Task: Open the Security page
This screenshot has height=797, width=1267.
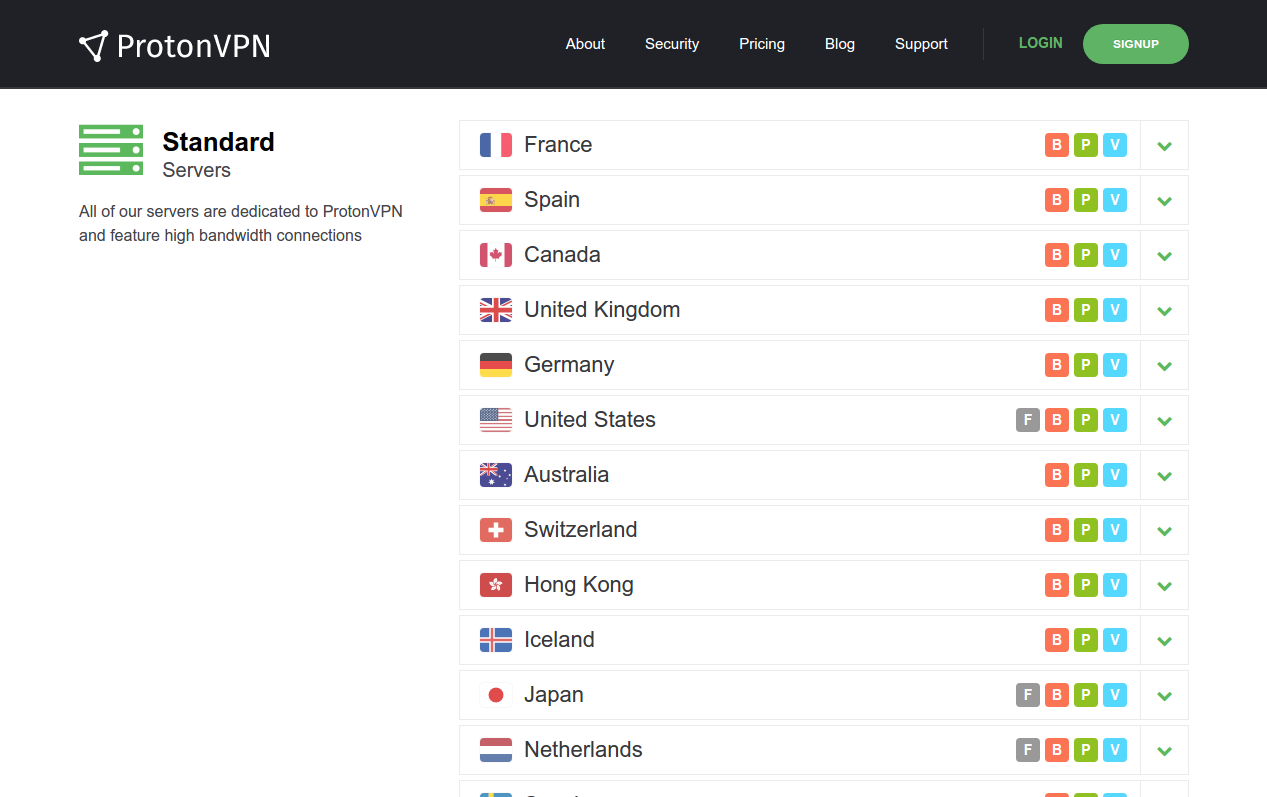Action: [x=672, y=44]
